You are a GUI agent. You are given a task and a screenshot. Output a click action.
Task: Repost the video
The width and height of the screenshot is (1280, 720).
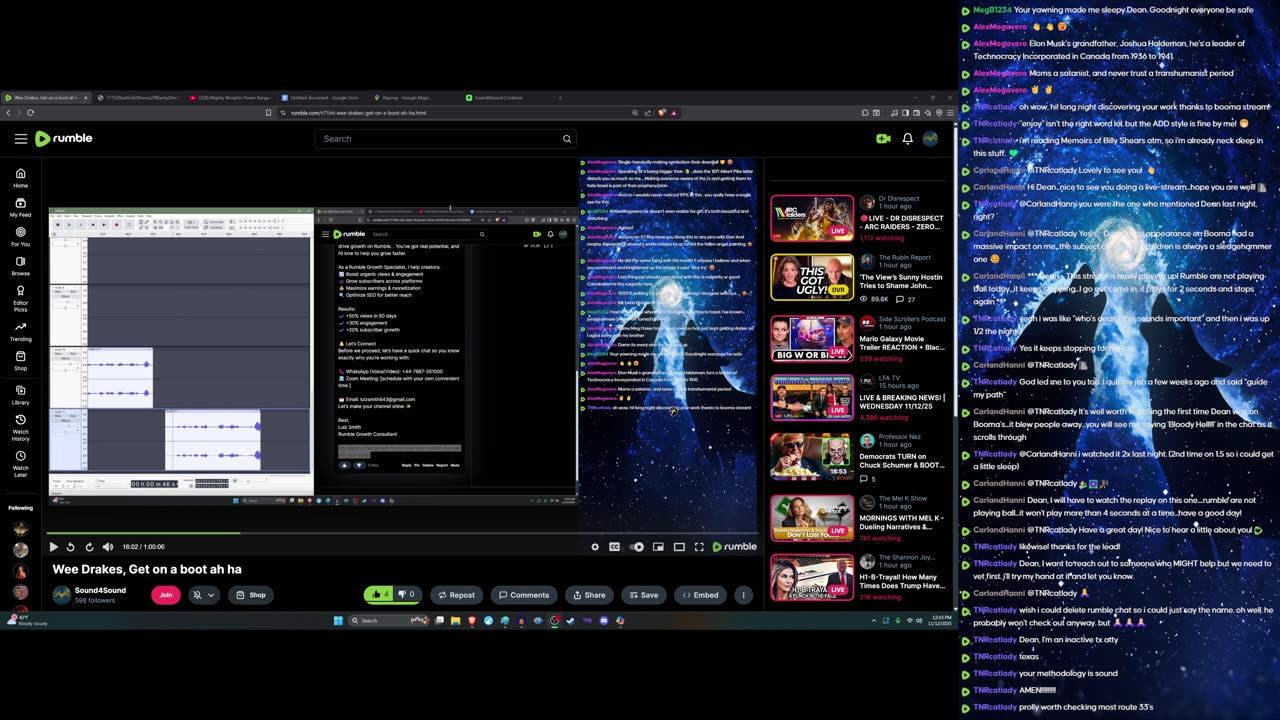[x=456, y=595]
